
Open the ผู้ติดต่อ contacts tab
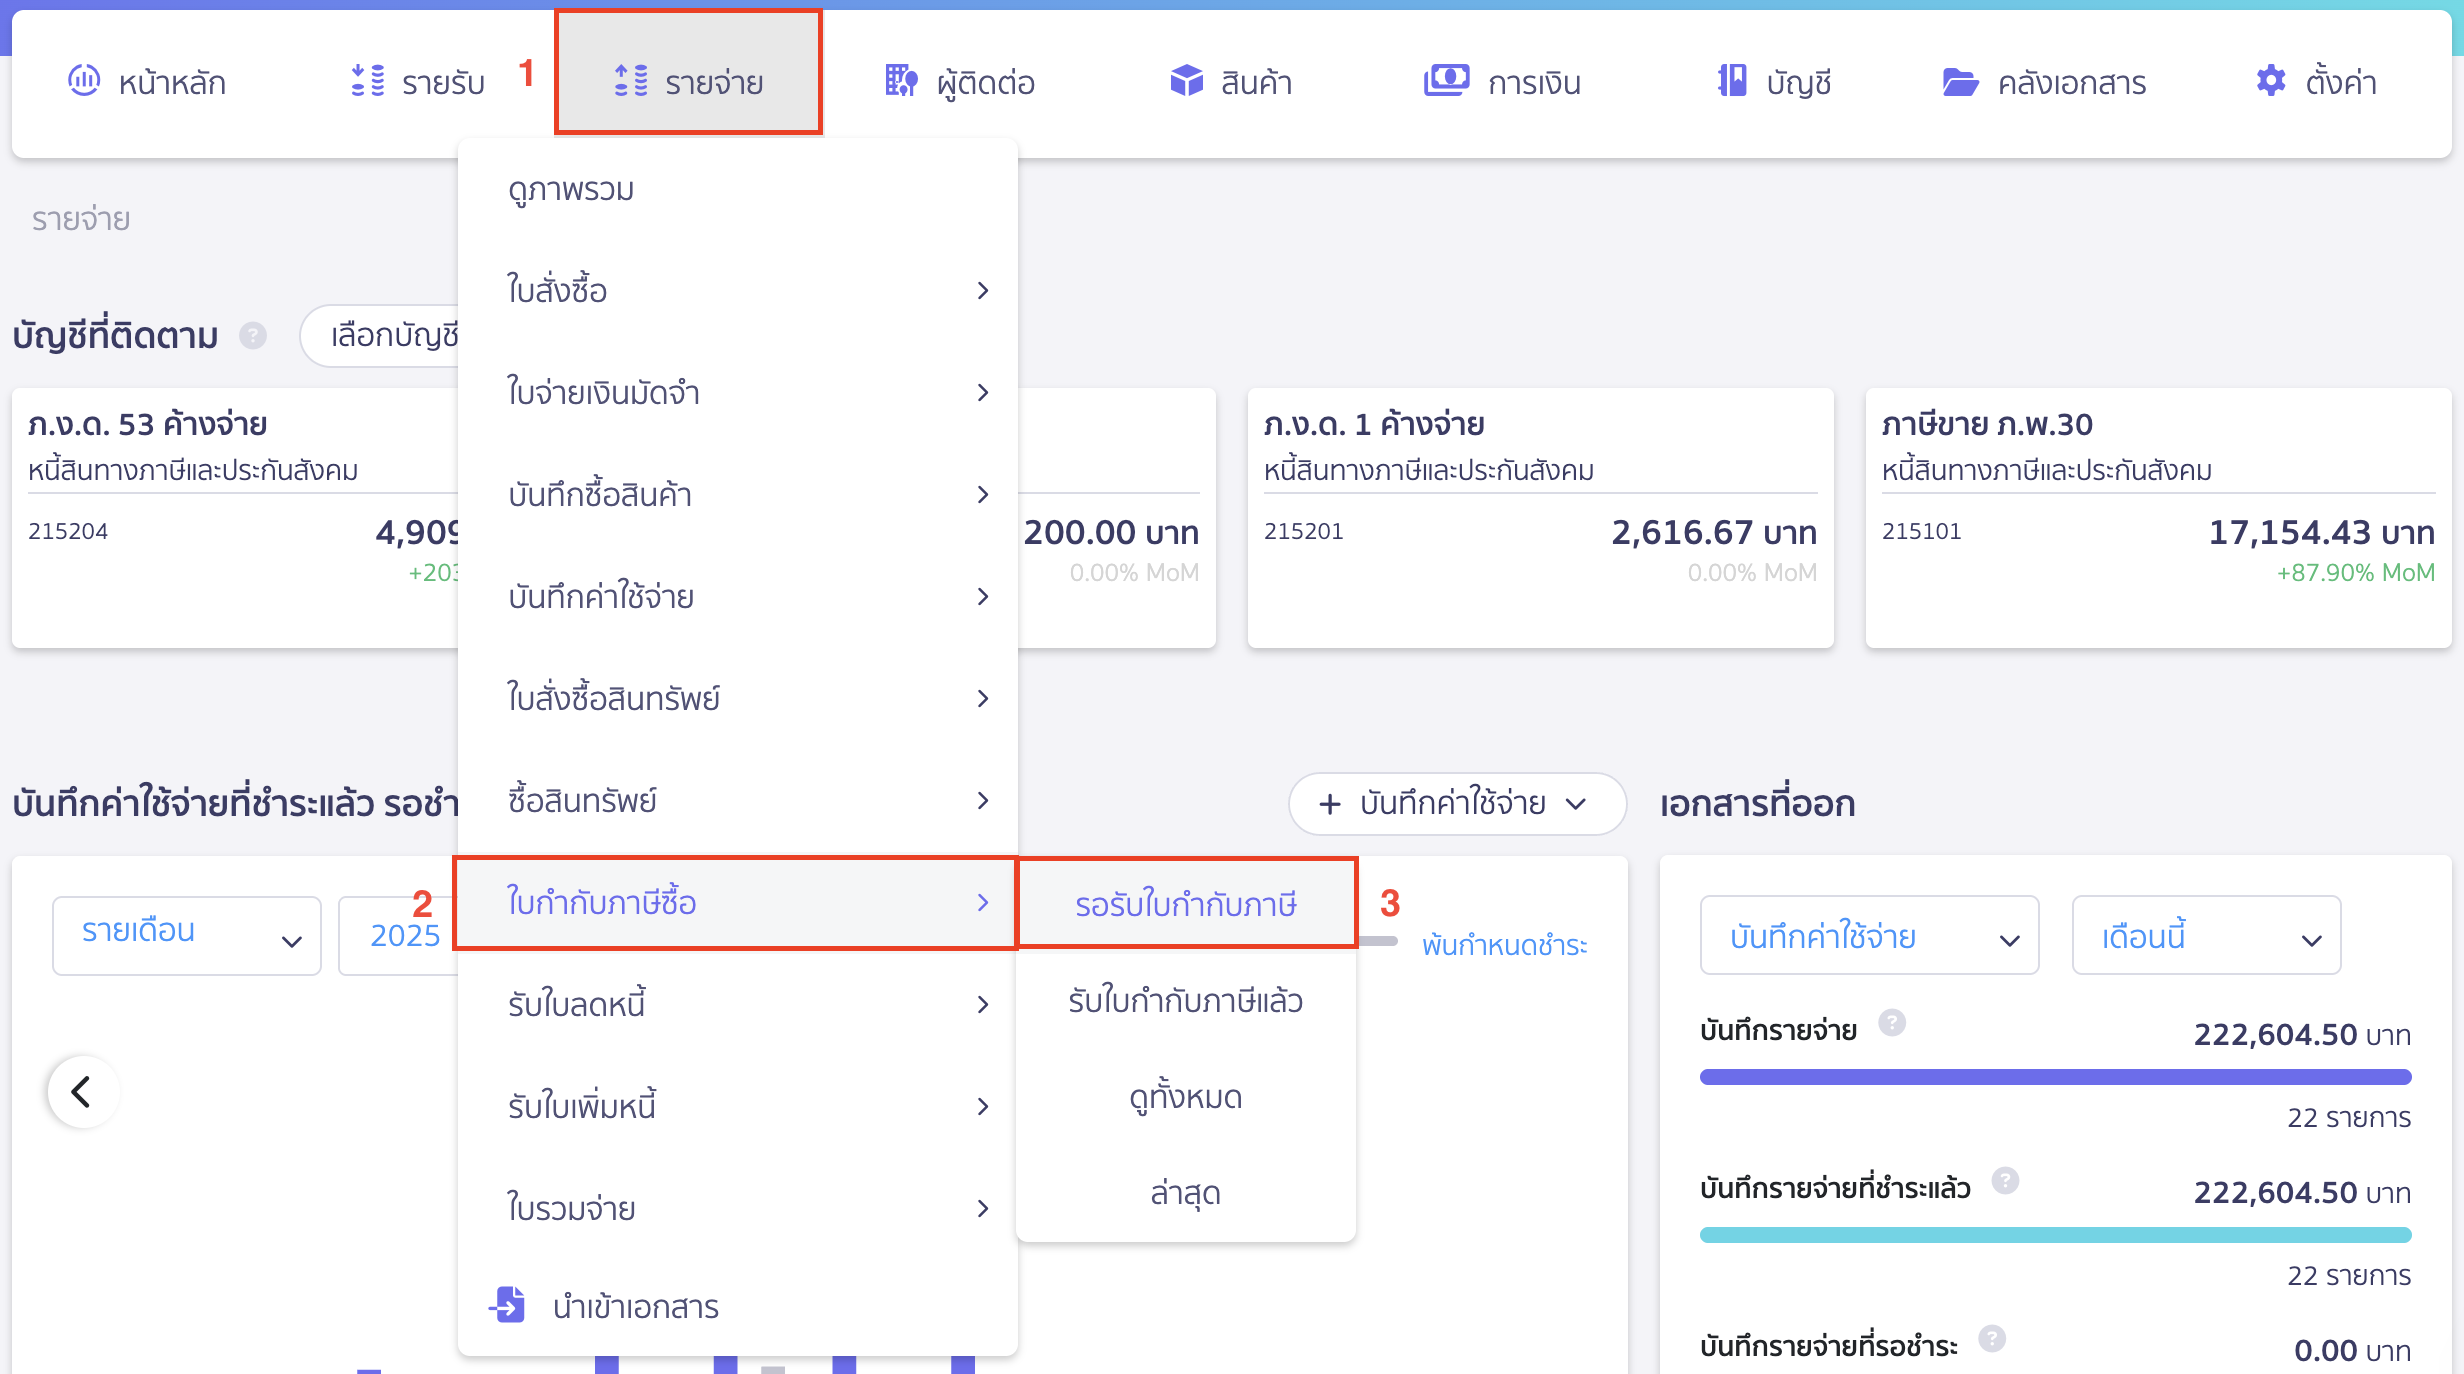pyautogui.click(x=960, y=82)
